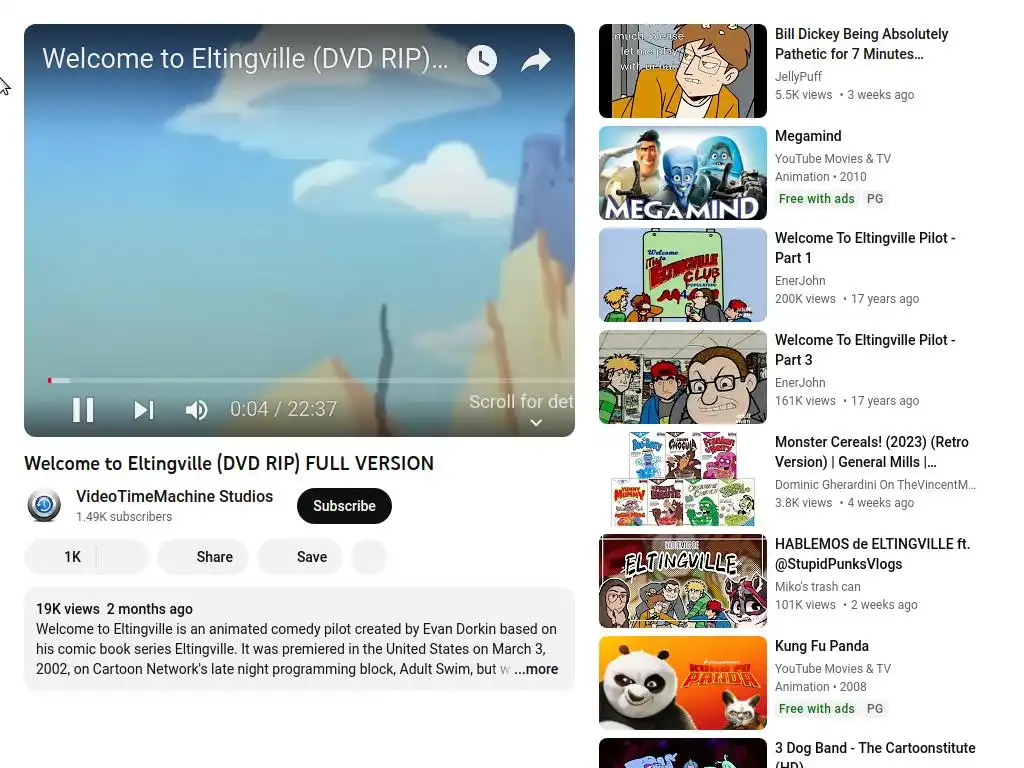Open VideoTimeMachine Studios channel name
This screenshot has height=768, width=1024.
tap(174, 496)
